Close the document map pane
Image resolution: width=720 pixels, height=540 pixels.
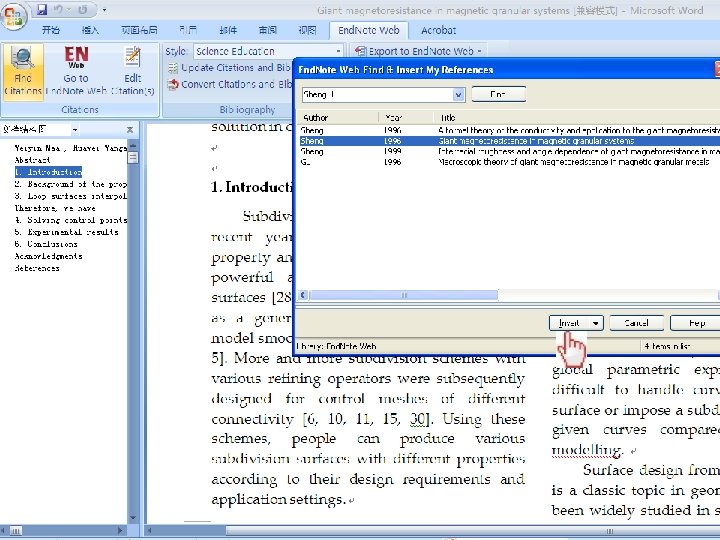tap(129, 130)
